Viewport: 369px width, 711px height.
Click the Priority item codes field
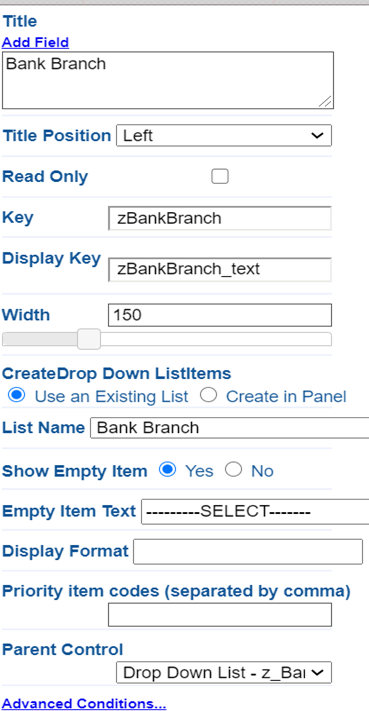point(220,615)
